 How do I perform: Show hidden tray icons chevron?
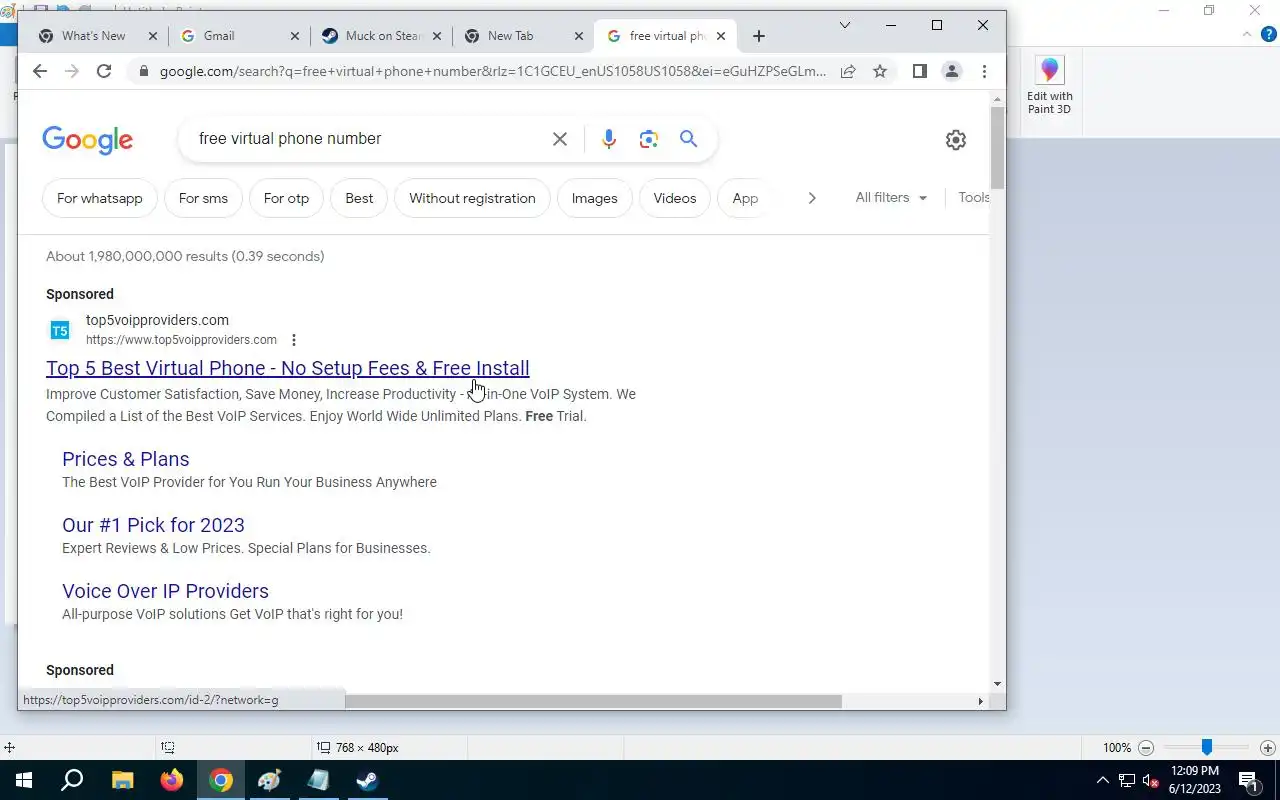(x=1103, y=781)
